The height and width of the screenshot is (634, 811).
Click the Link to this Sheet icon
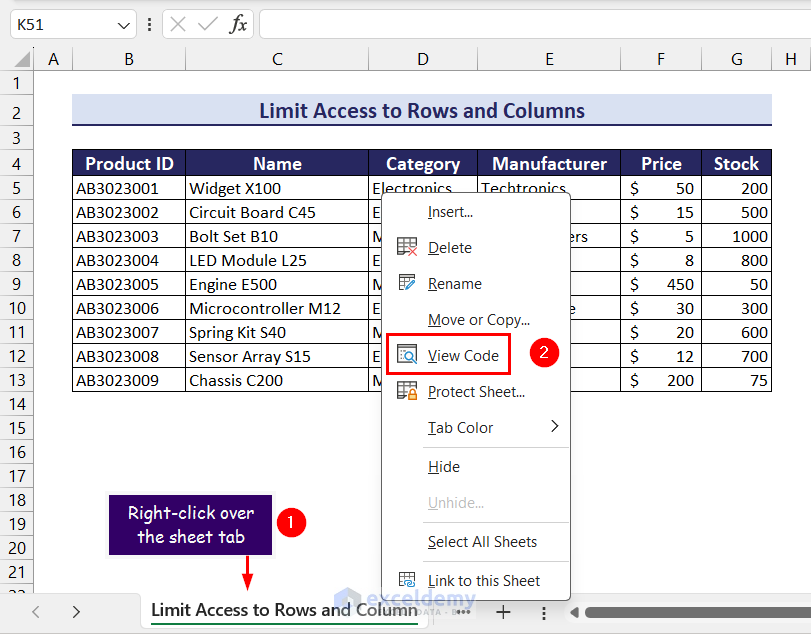tap(407, 580)
